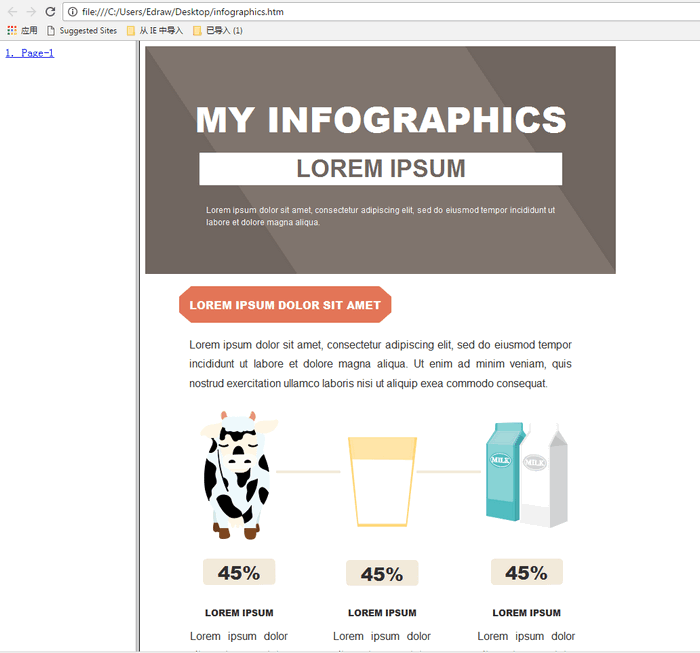Click the body paragraph starting 'incididunt ut labore'
700x653 pixels.
click(380, 364)
